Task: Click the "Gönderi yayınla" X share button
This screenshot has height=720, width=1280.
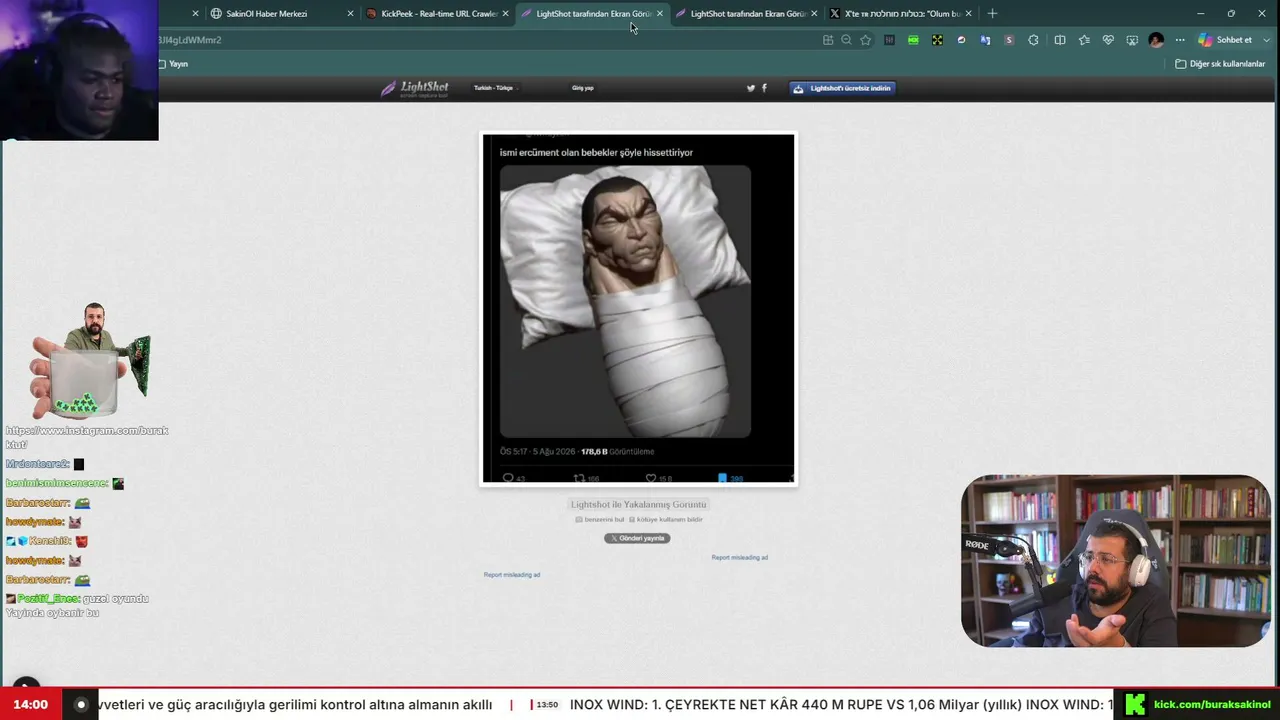Action: coord(637,538)
